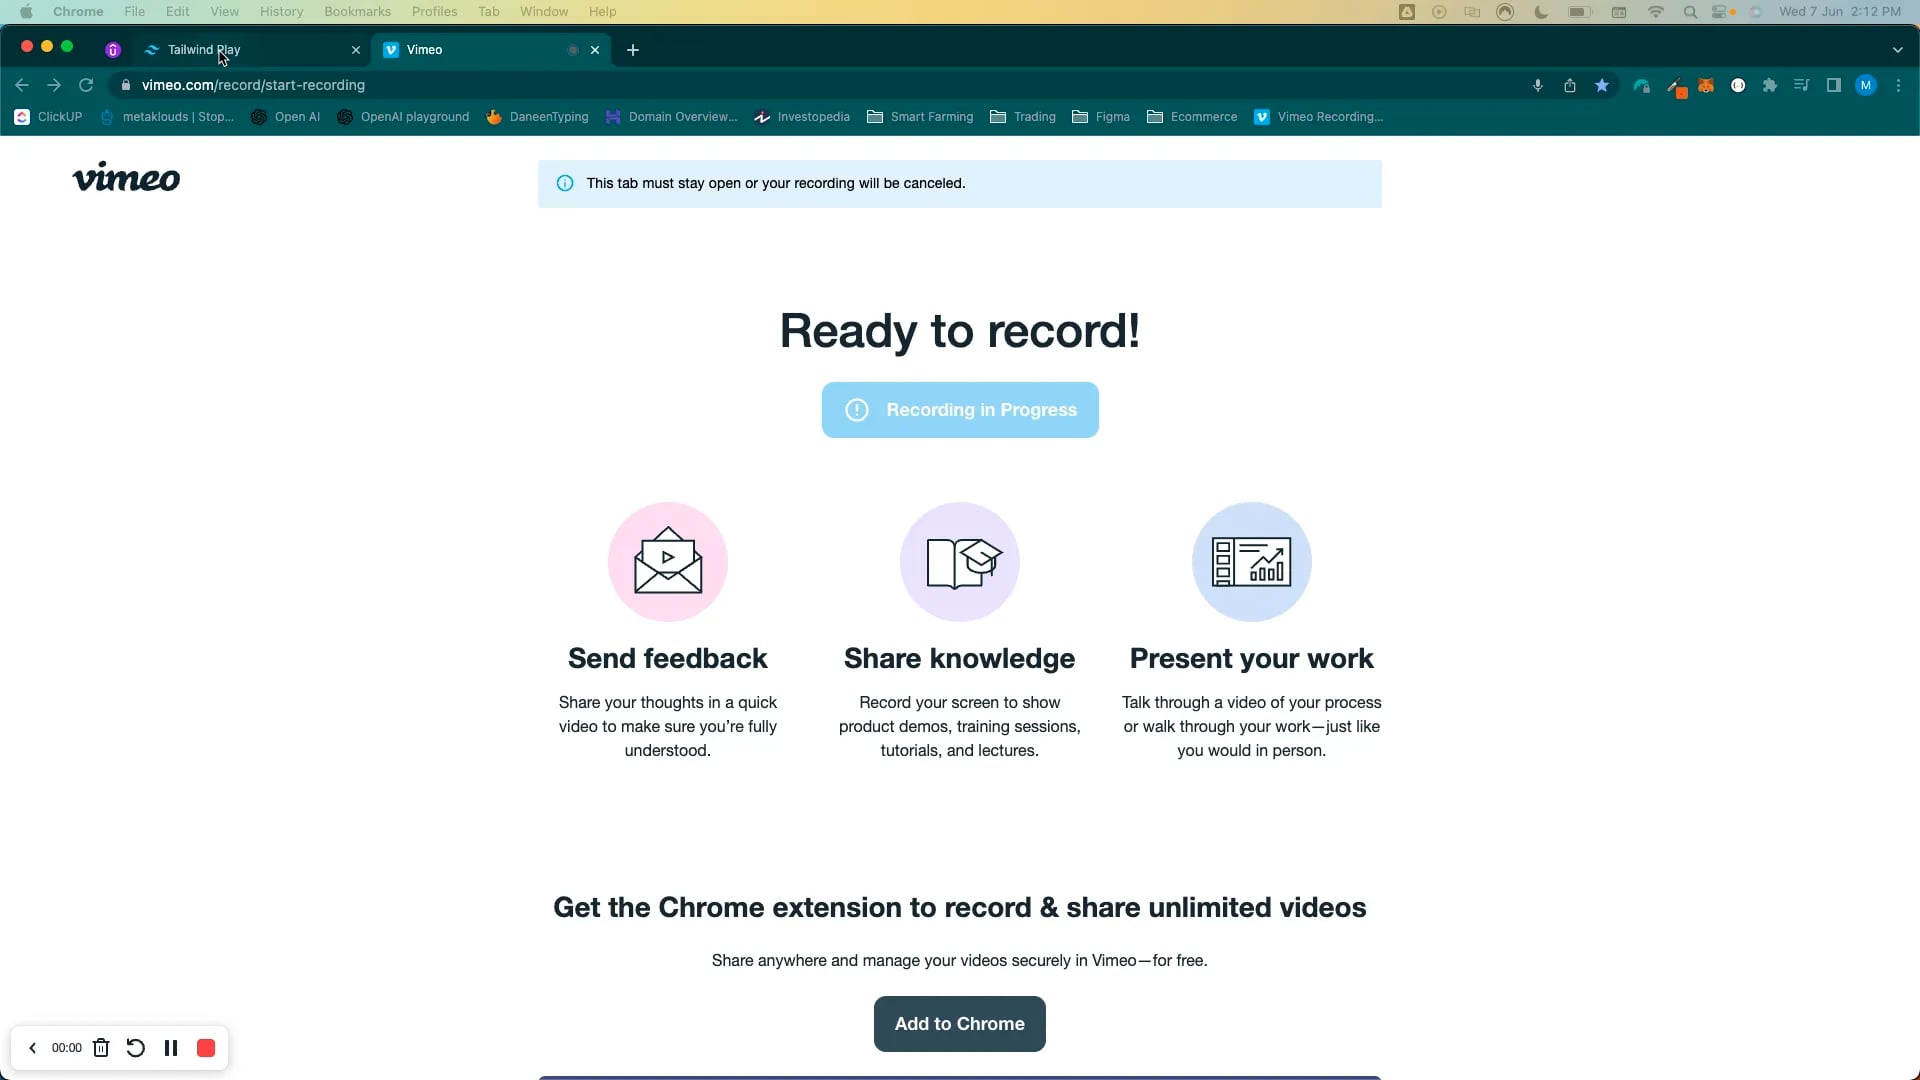Click the restart recording icon
The image size is (1920, 1080).
coord(136,1047)
